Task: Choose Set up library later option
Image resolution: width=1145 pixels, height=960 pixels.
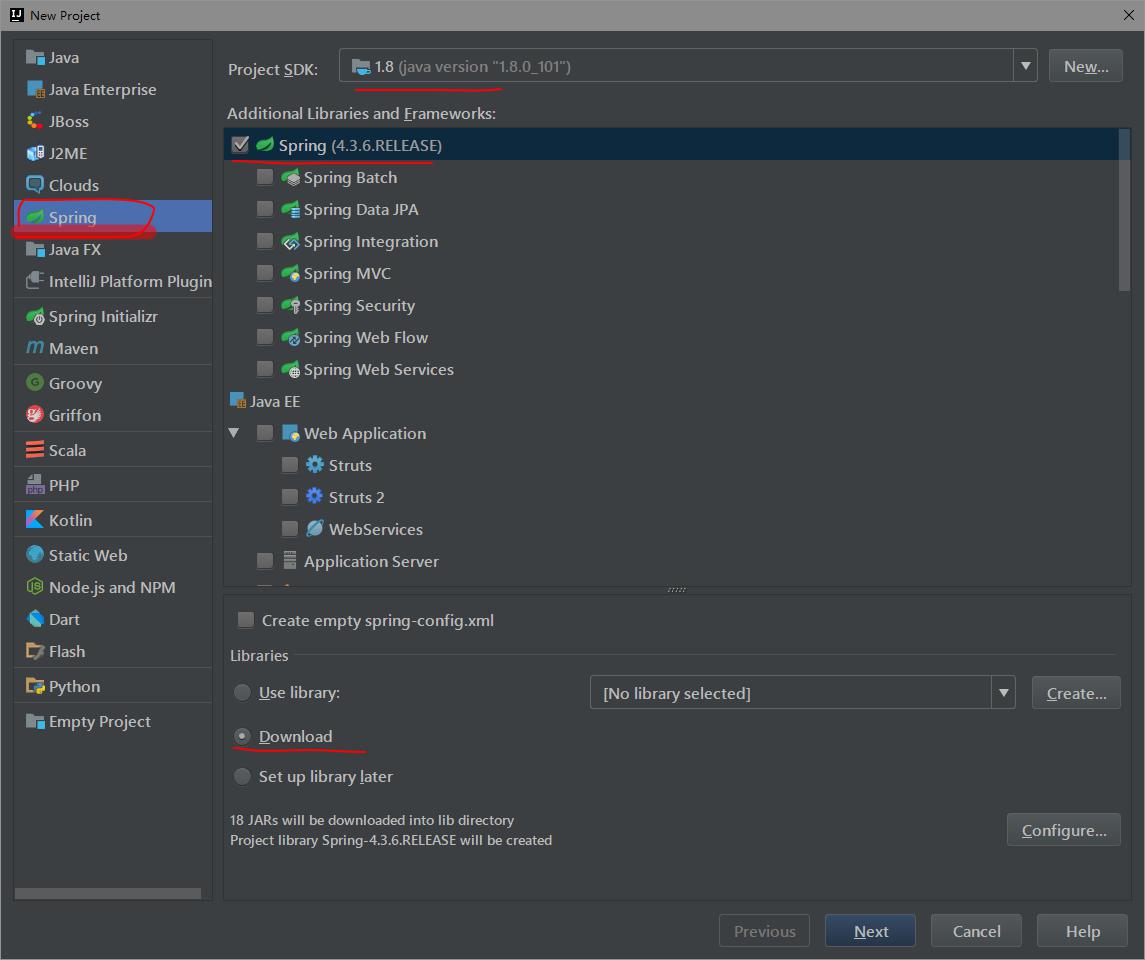Action: [242, 776]
